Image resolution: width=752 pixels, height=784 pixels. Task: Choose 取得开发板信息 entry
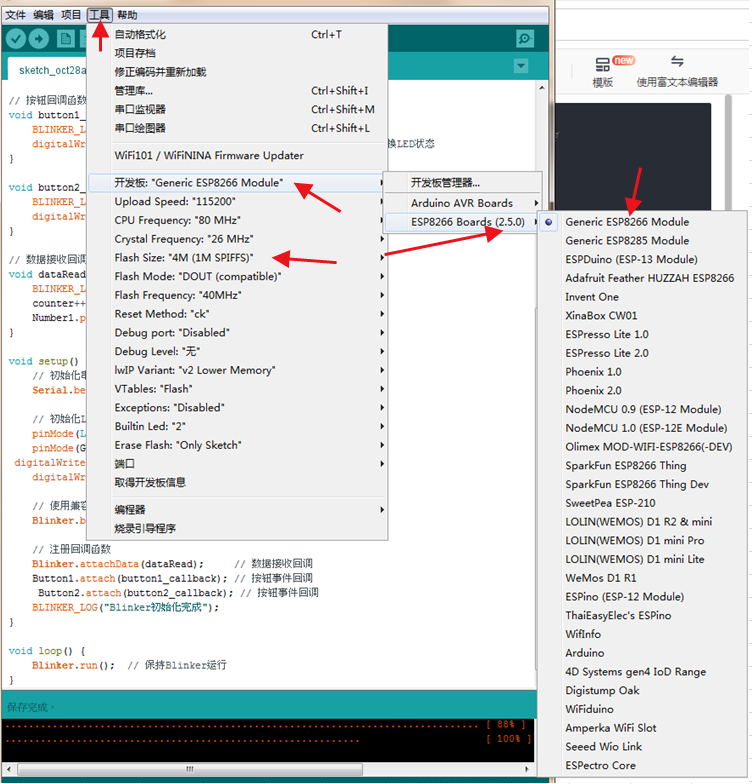coord(238,482)
